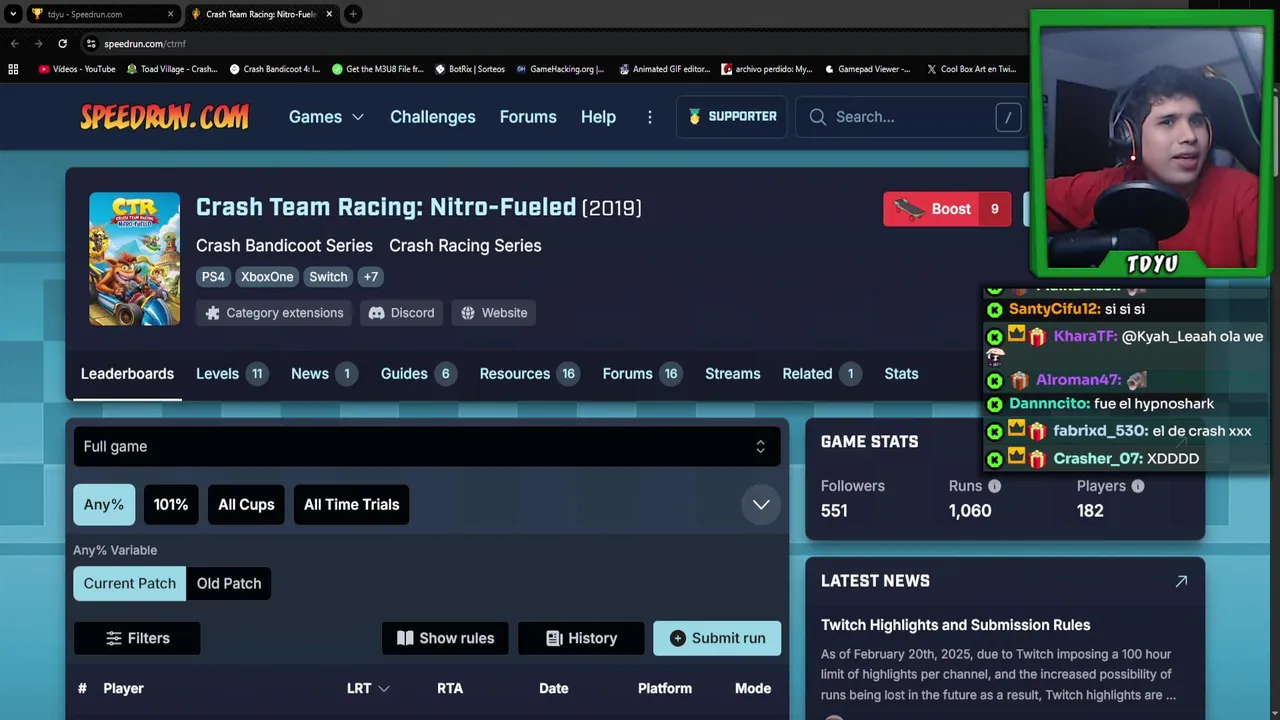This screenshot has height=720, width=1280.
Task: Focus the Search field
Action: [x=910, y=117]
